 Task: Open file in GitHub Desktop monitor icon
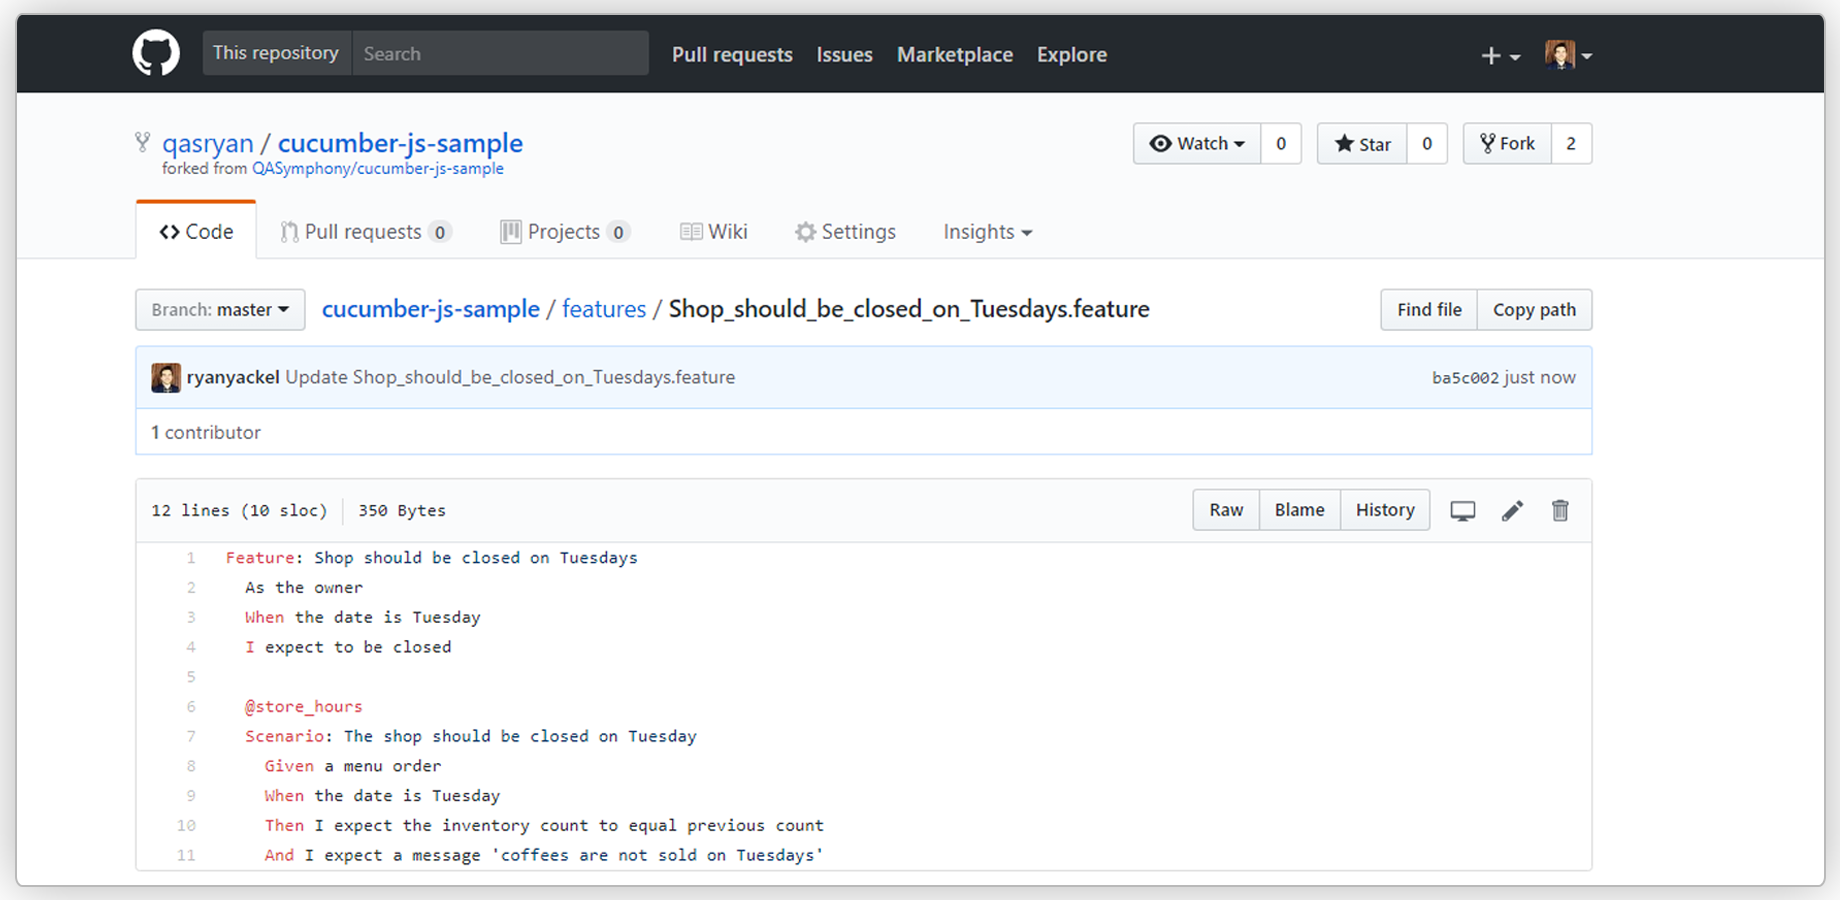(x=1462, y=511)
